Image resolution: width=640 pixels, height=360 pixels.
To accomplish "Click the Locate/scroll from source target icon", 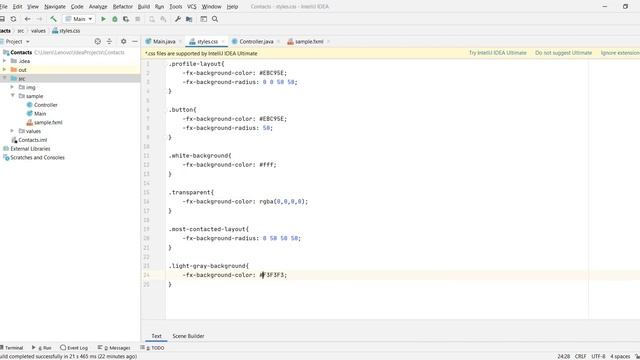I will [98, 41].
